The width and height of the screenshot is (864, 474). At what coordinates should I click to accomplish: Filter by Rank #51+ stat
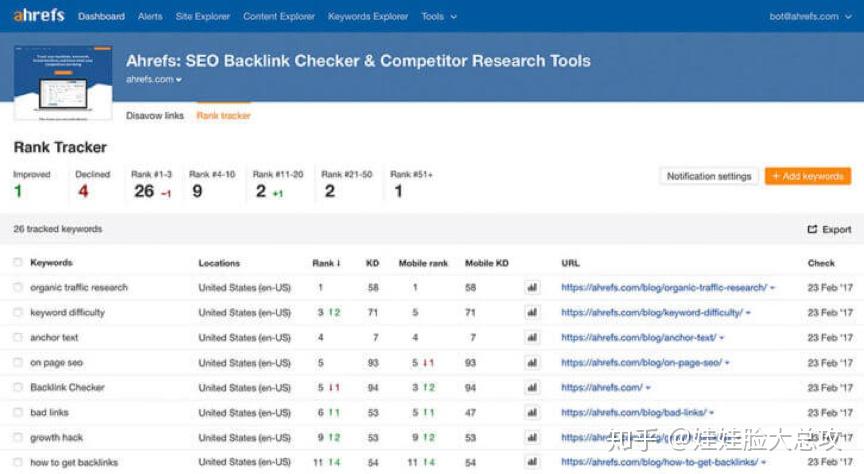click(411, 184)
